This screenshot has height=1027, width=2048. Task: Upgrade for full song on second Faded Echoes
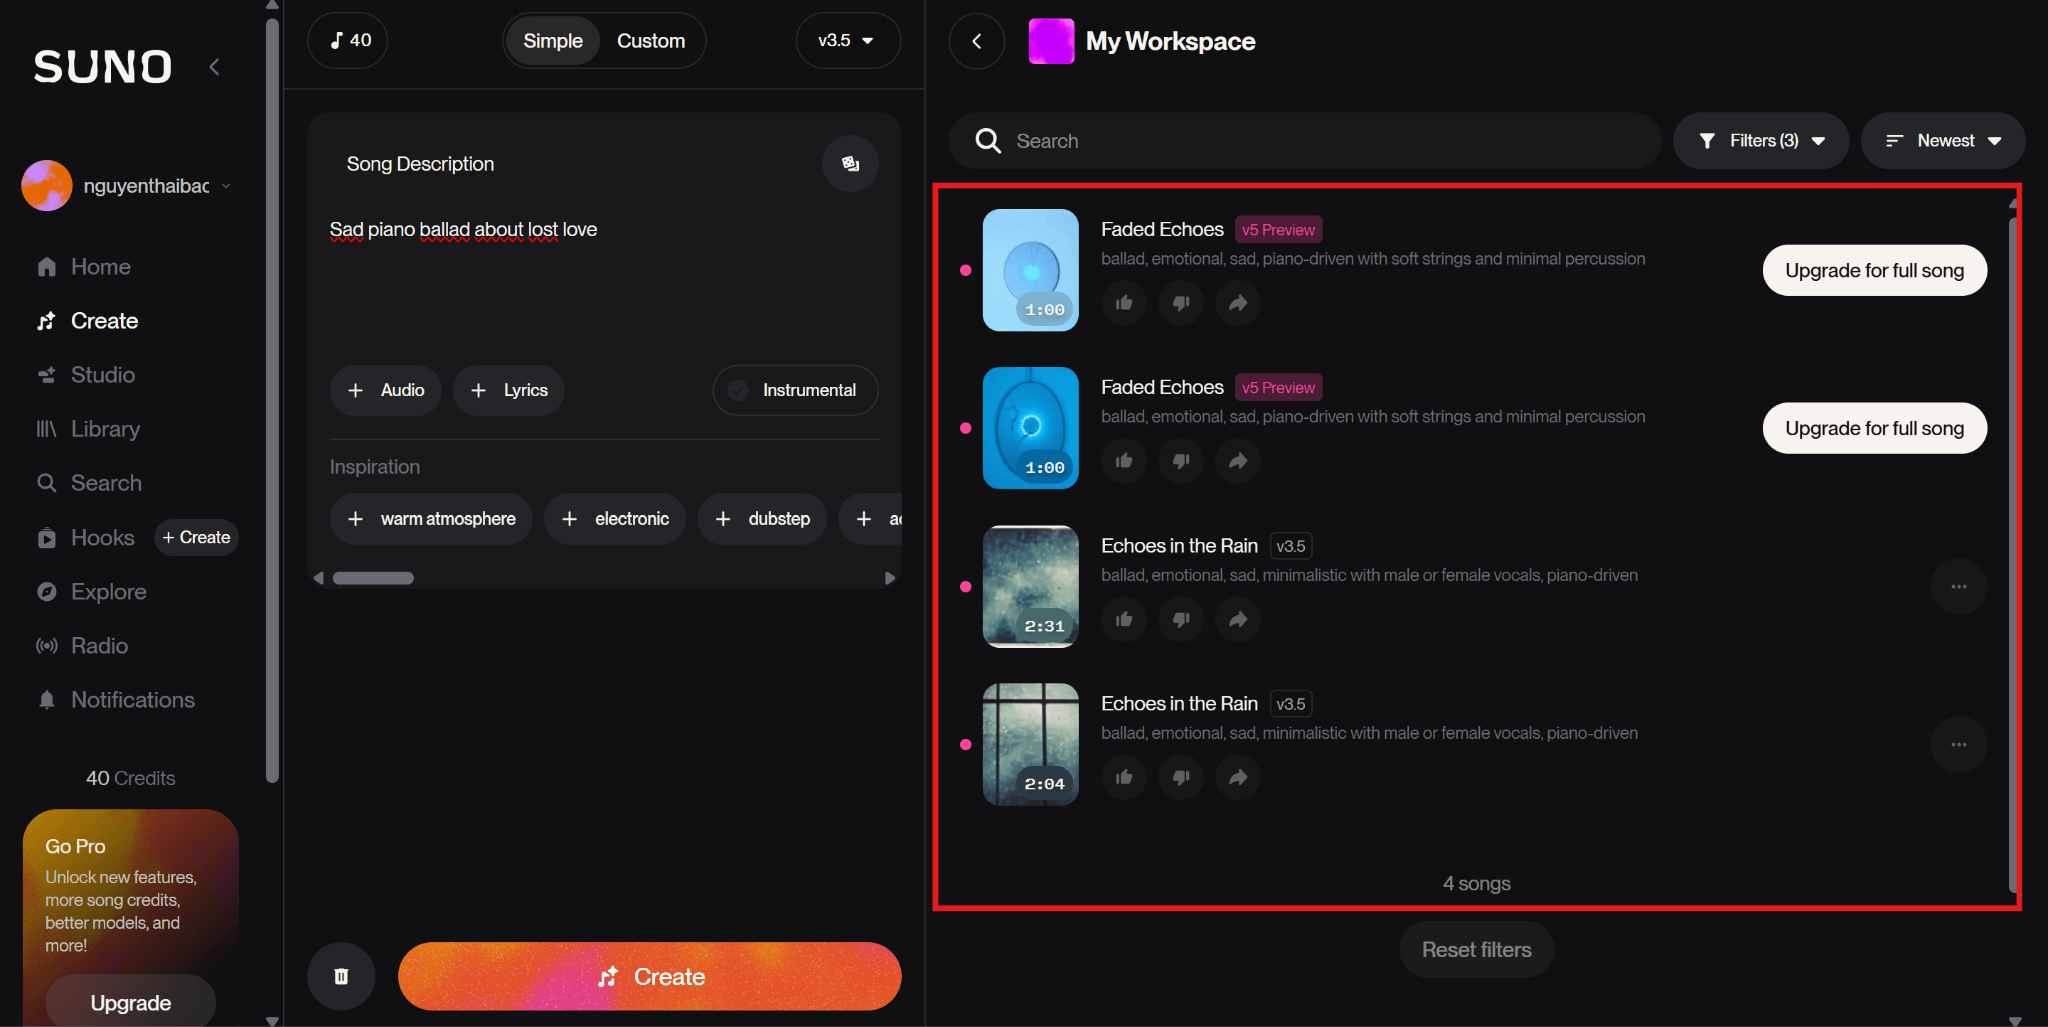[1875, 428]
